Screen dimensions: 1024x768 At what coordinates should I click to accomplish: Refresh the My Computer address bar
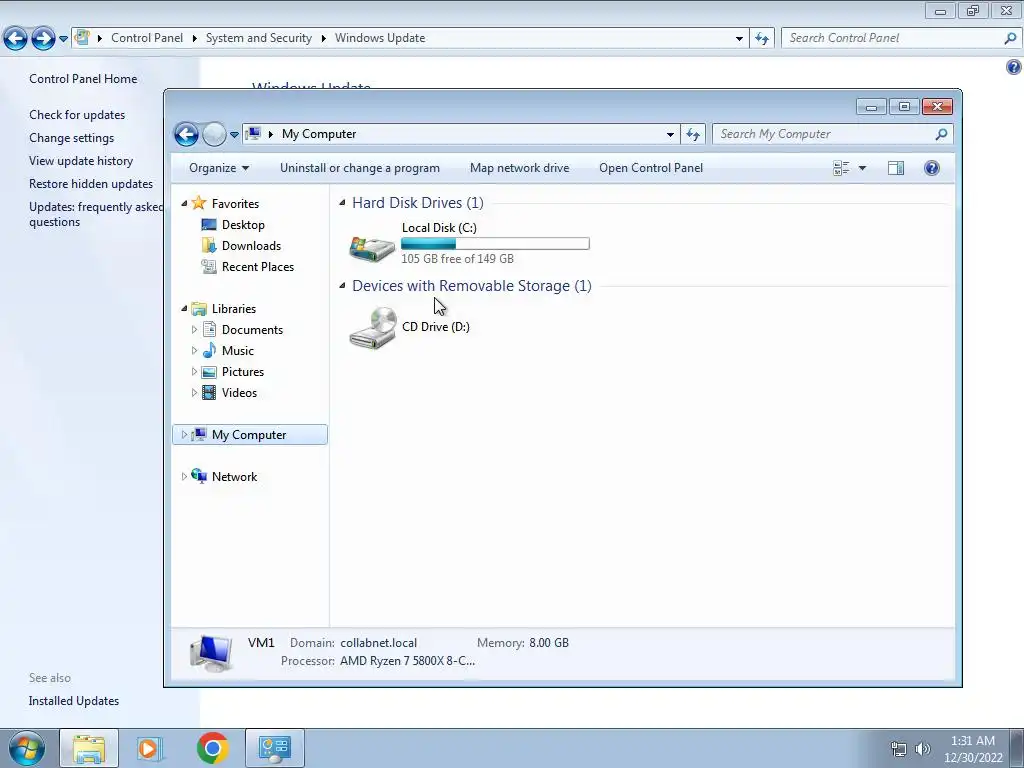693,135
